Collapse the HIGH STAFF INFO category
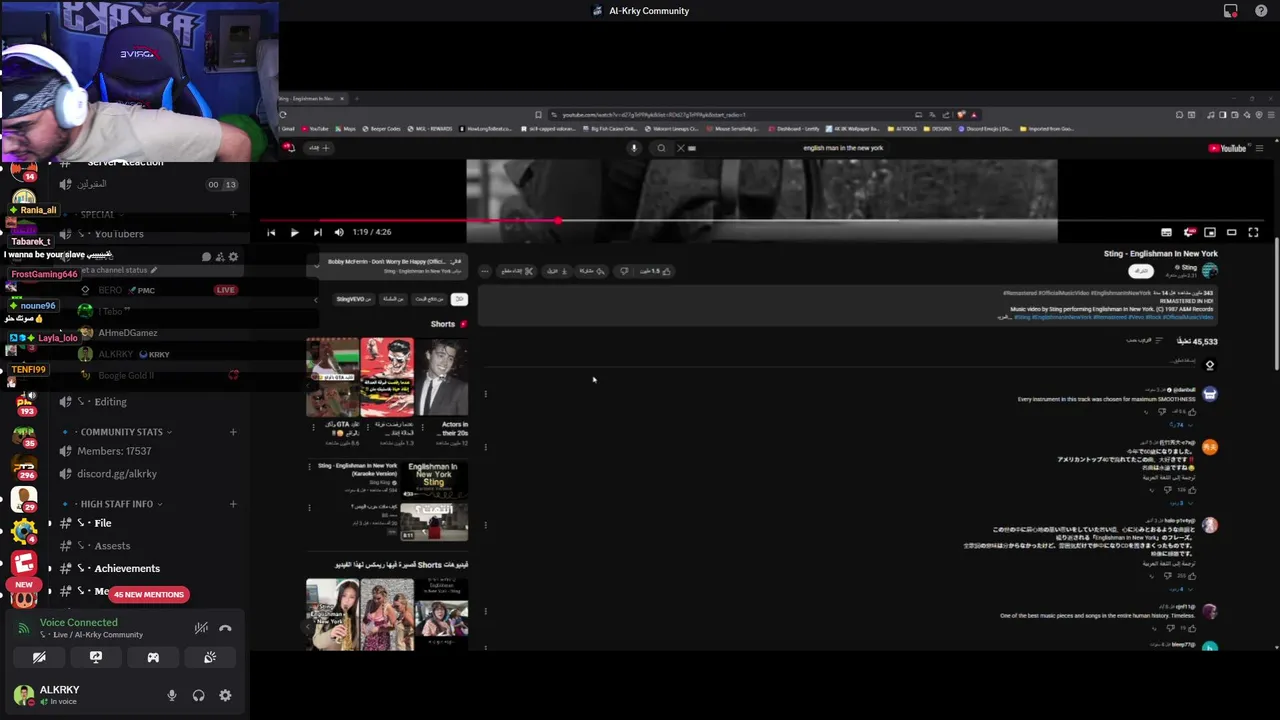 (117, 504)
